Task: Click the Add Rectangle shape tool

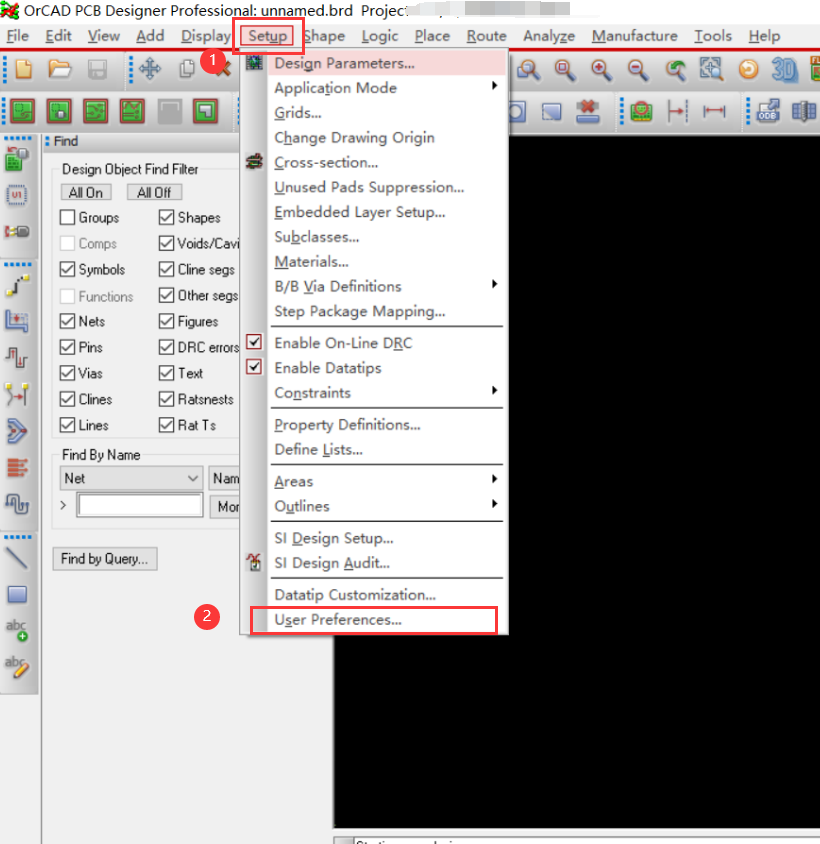Action: [x=17, y=594]
